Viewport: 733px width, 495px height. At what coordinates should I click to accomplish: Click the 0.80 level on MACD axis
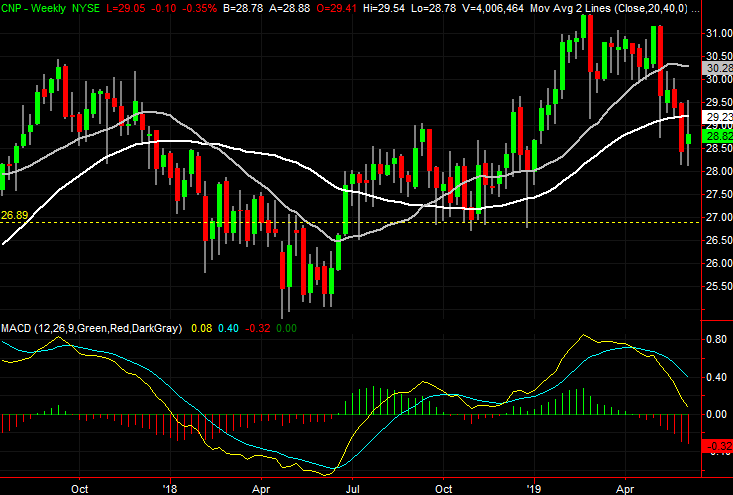point(716,339)
